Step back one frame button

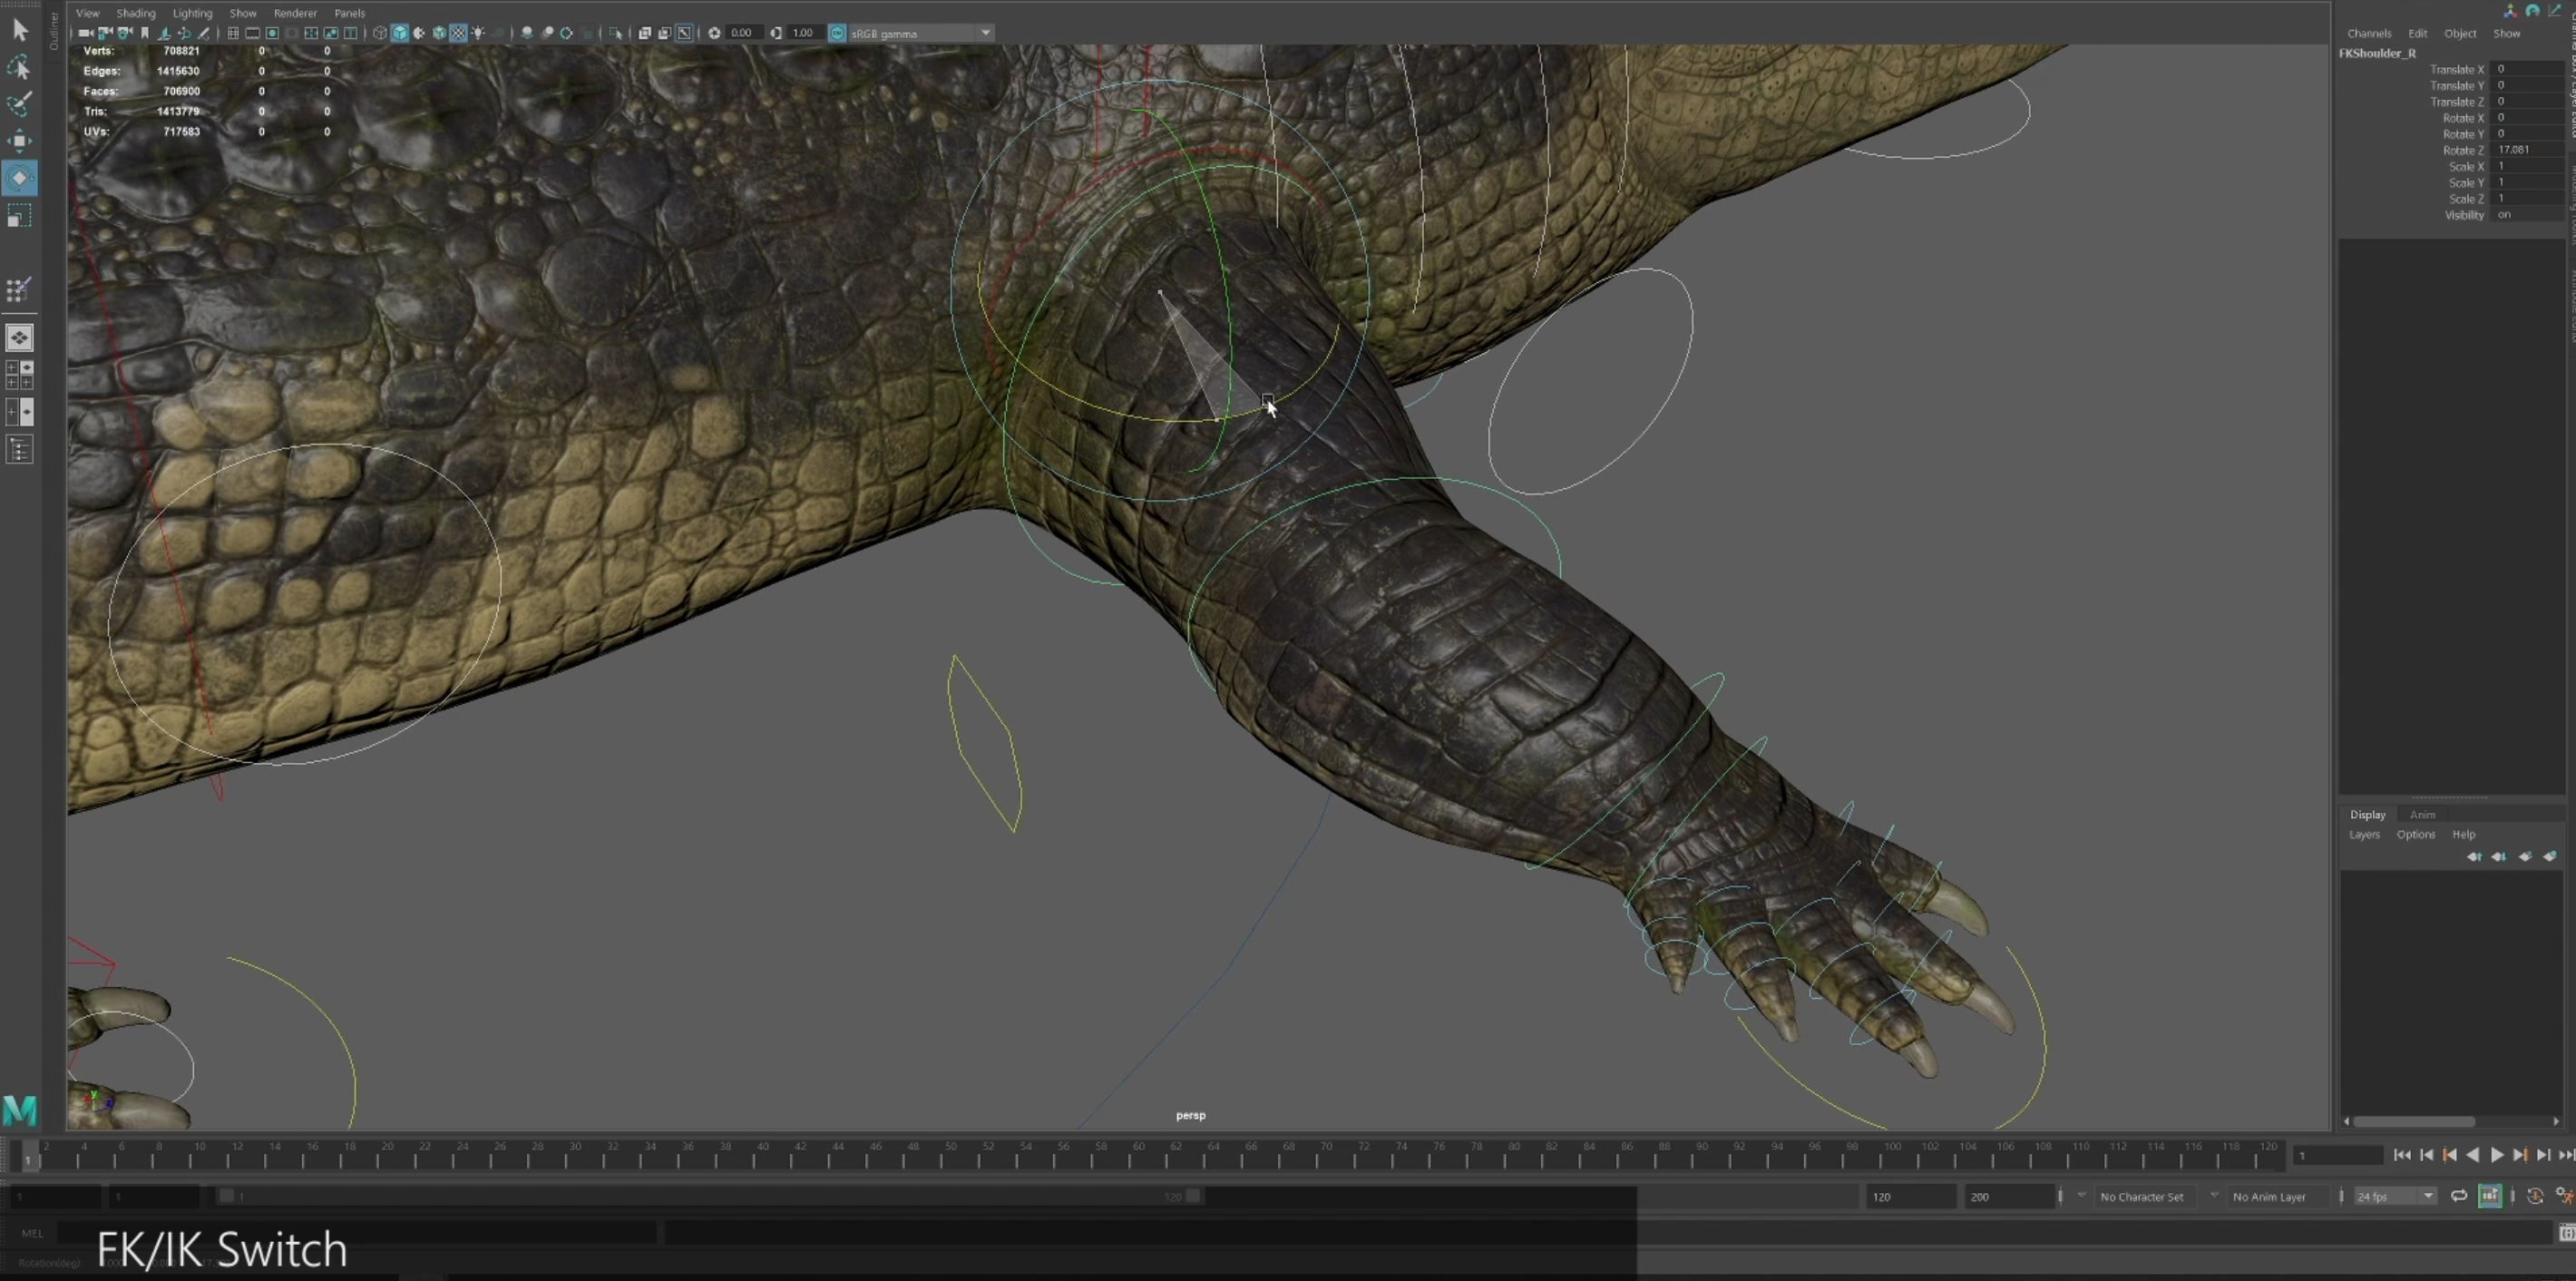pos(2426,1155)
